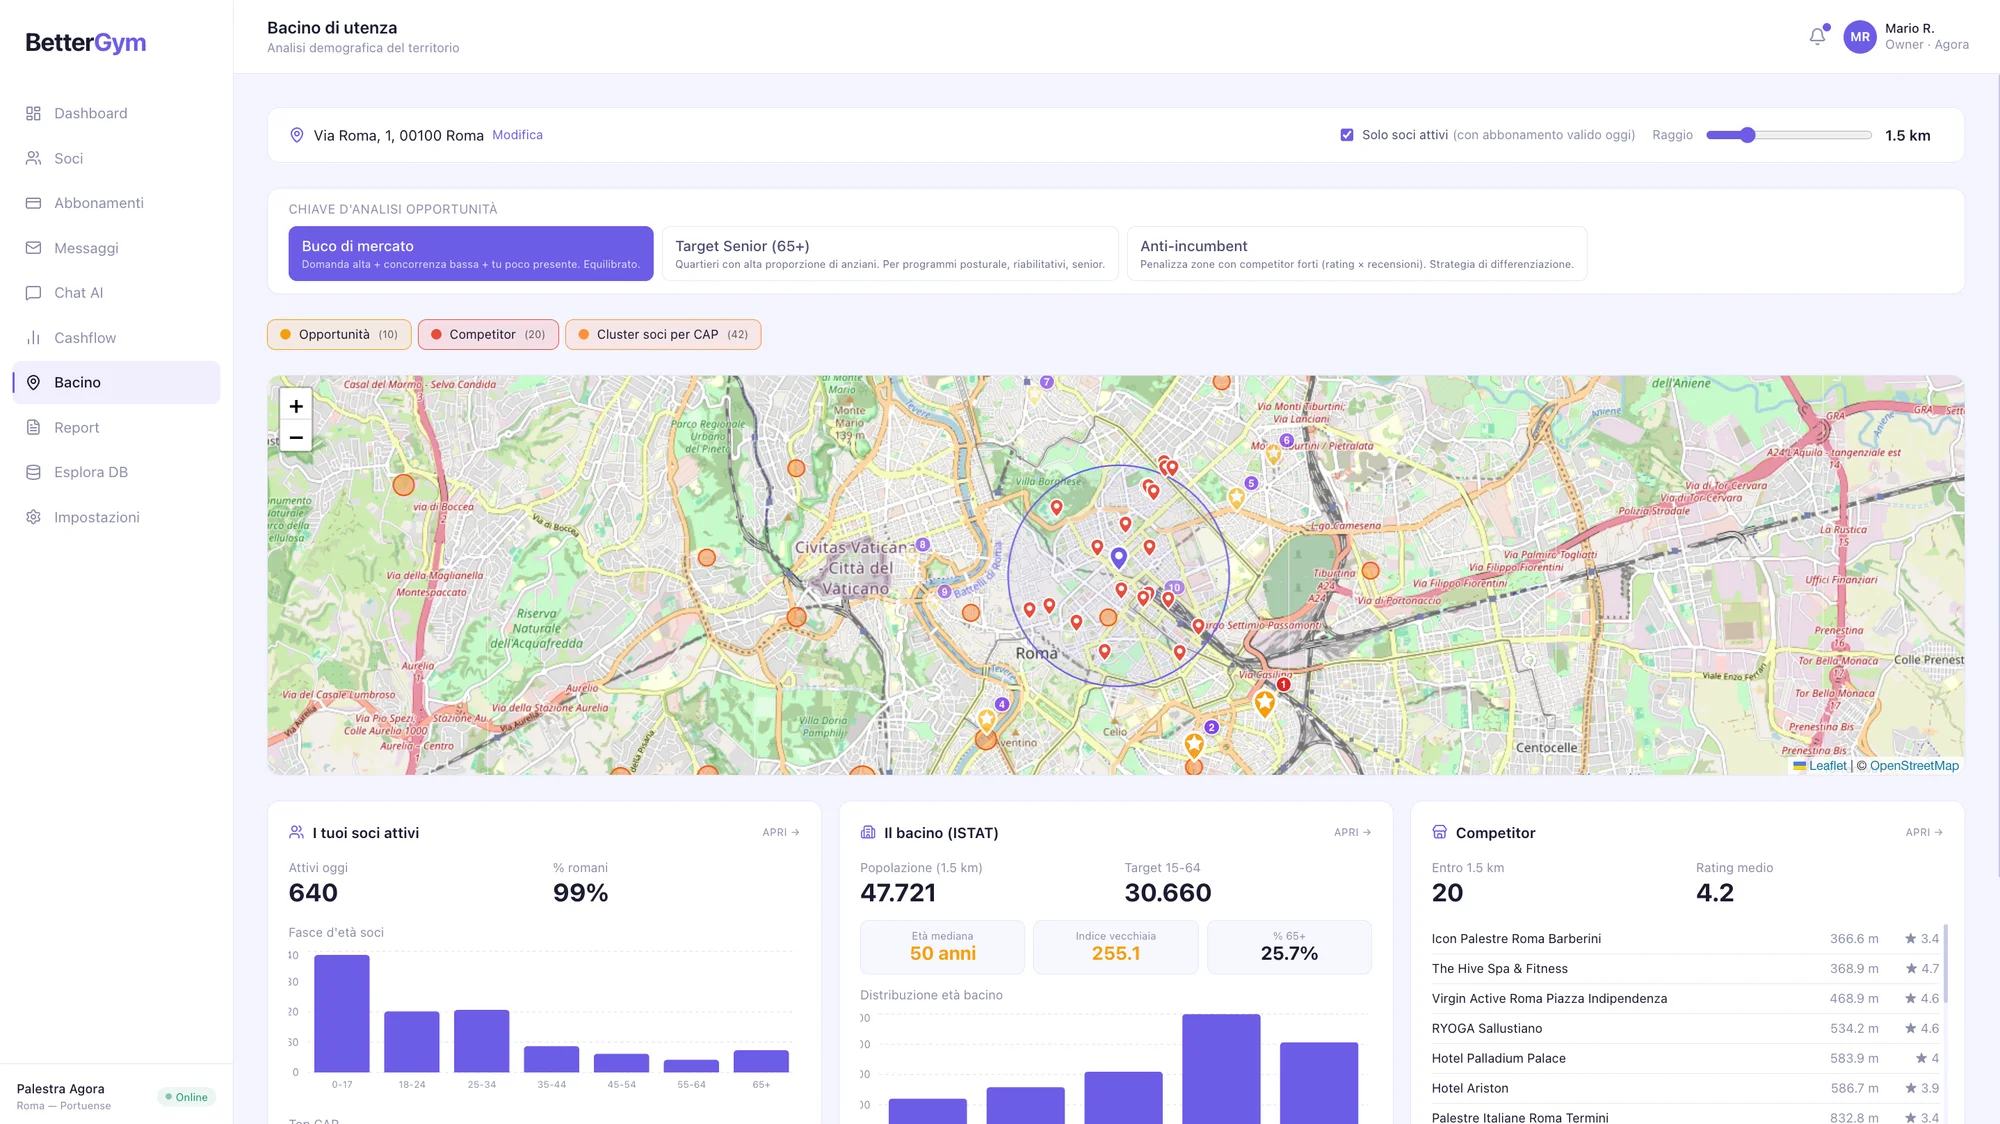Open the Report document icon

pos(33,427)
